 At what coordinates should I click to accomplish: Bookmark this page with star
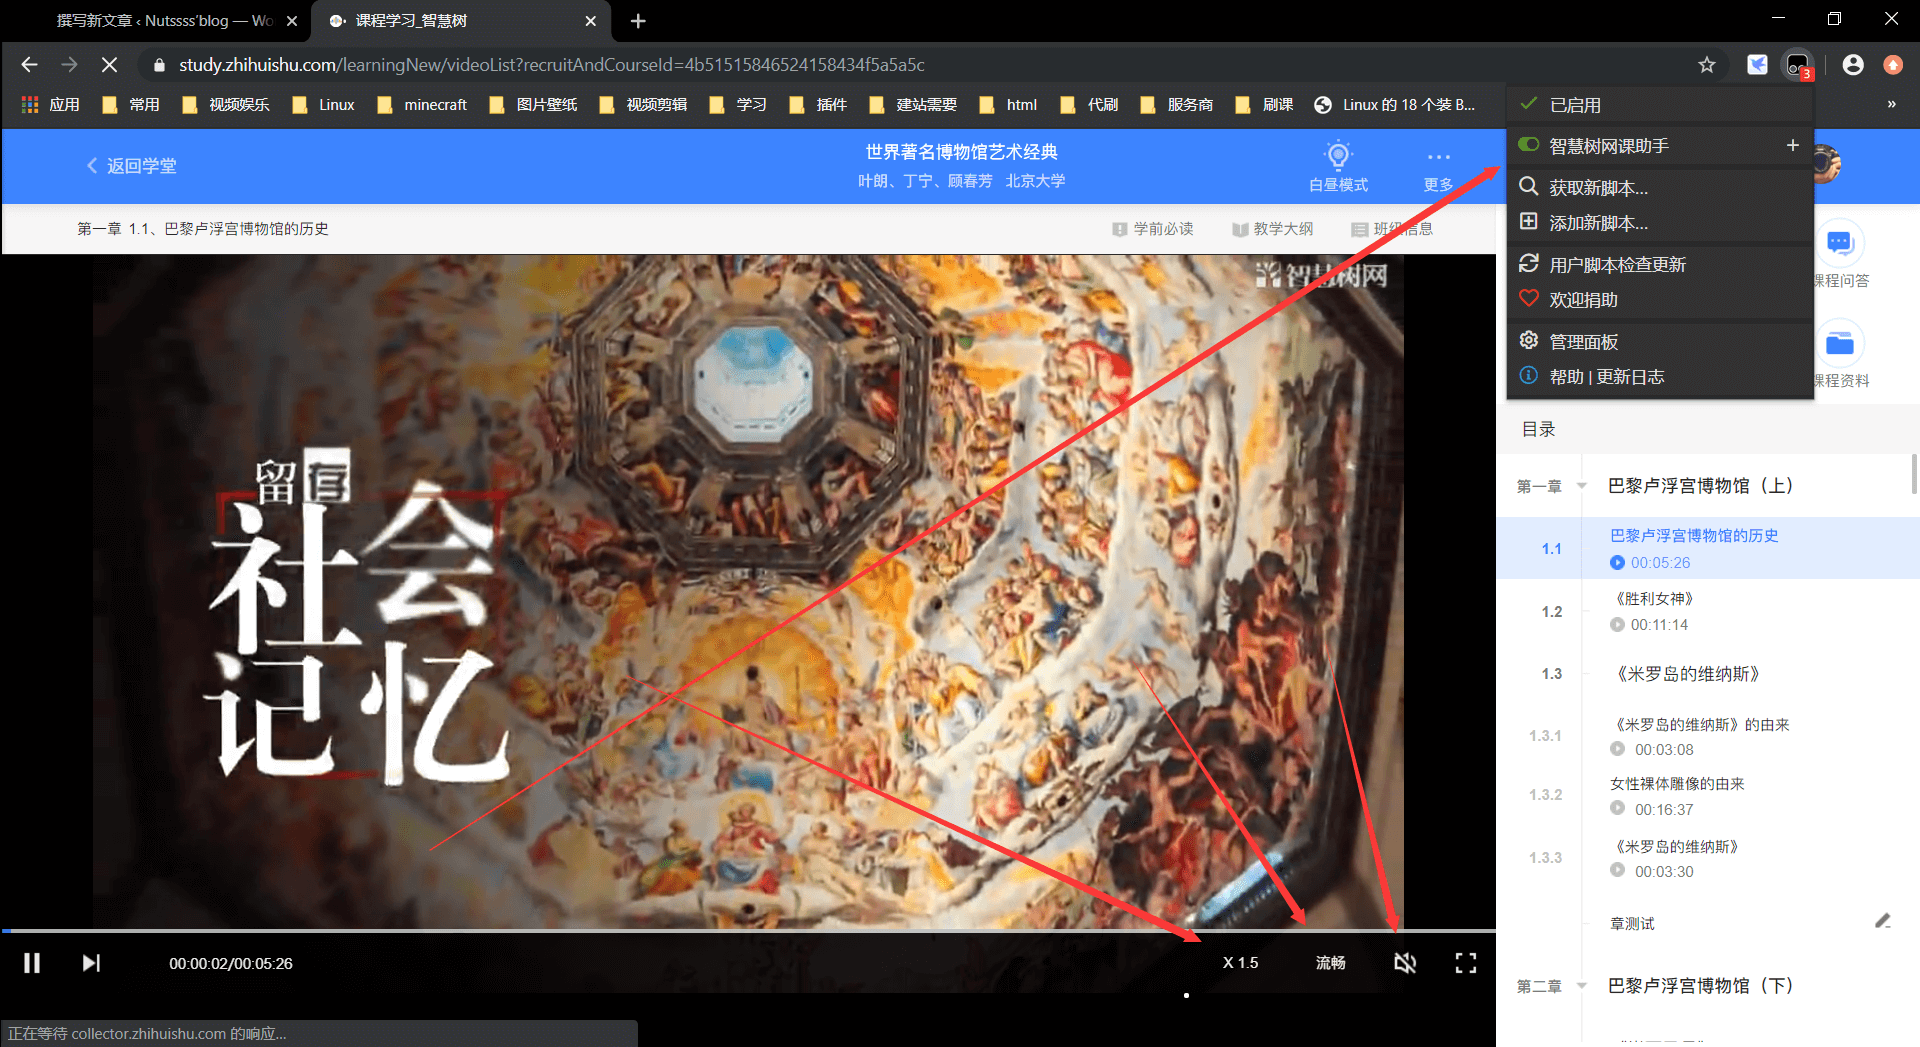pos(1707,65)
